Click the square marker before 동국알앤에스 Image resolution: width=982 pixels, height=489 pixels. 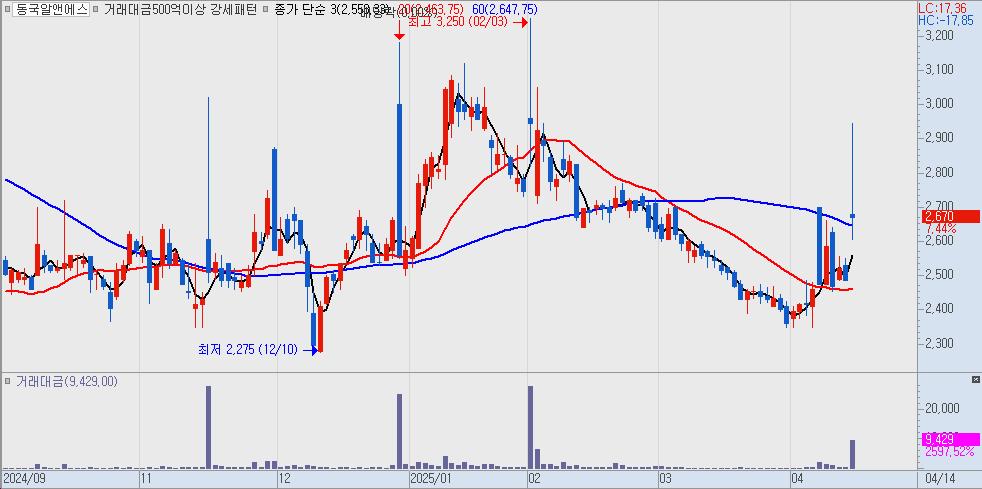pyautogui.click(x=7, y=9)
